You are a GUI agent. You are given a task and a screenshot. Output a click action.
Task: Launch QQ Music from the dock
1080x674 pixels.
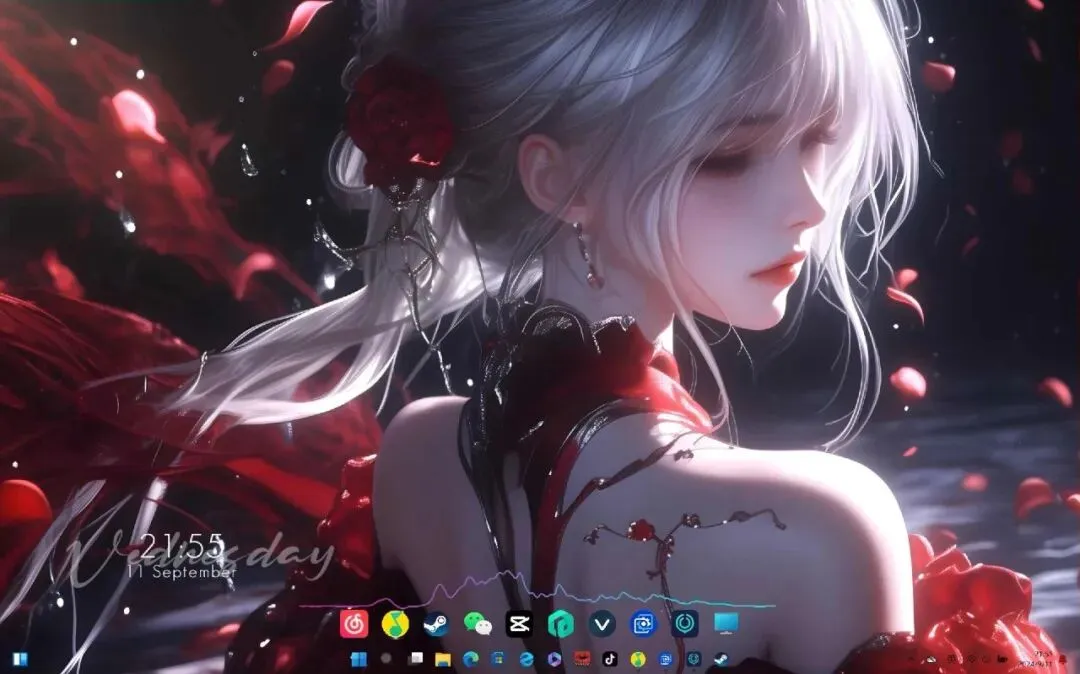395,624
